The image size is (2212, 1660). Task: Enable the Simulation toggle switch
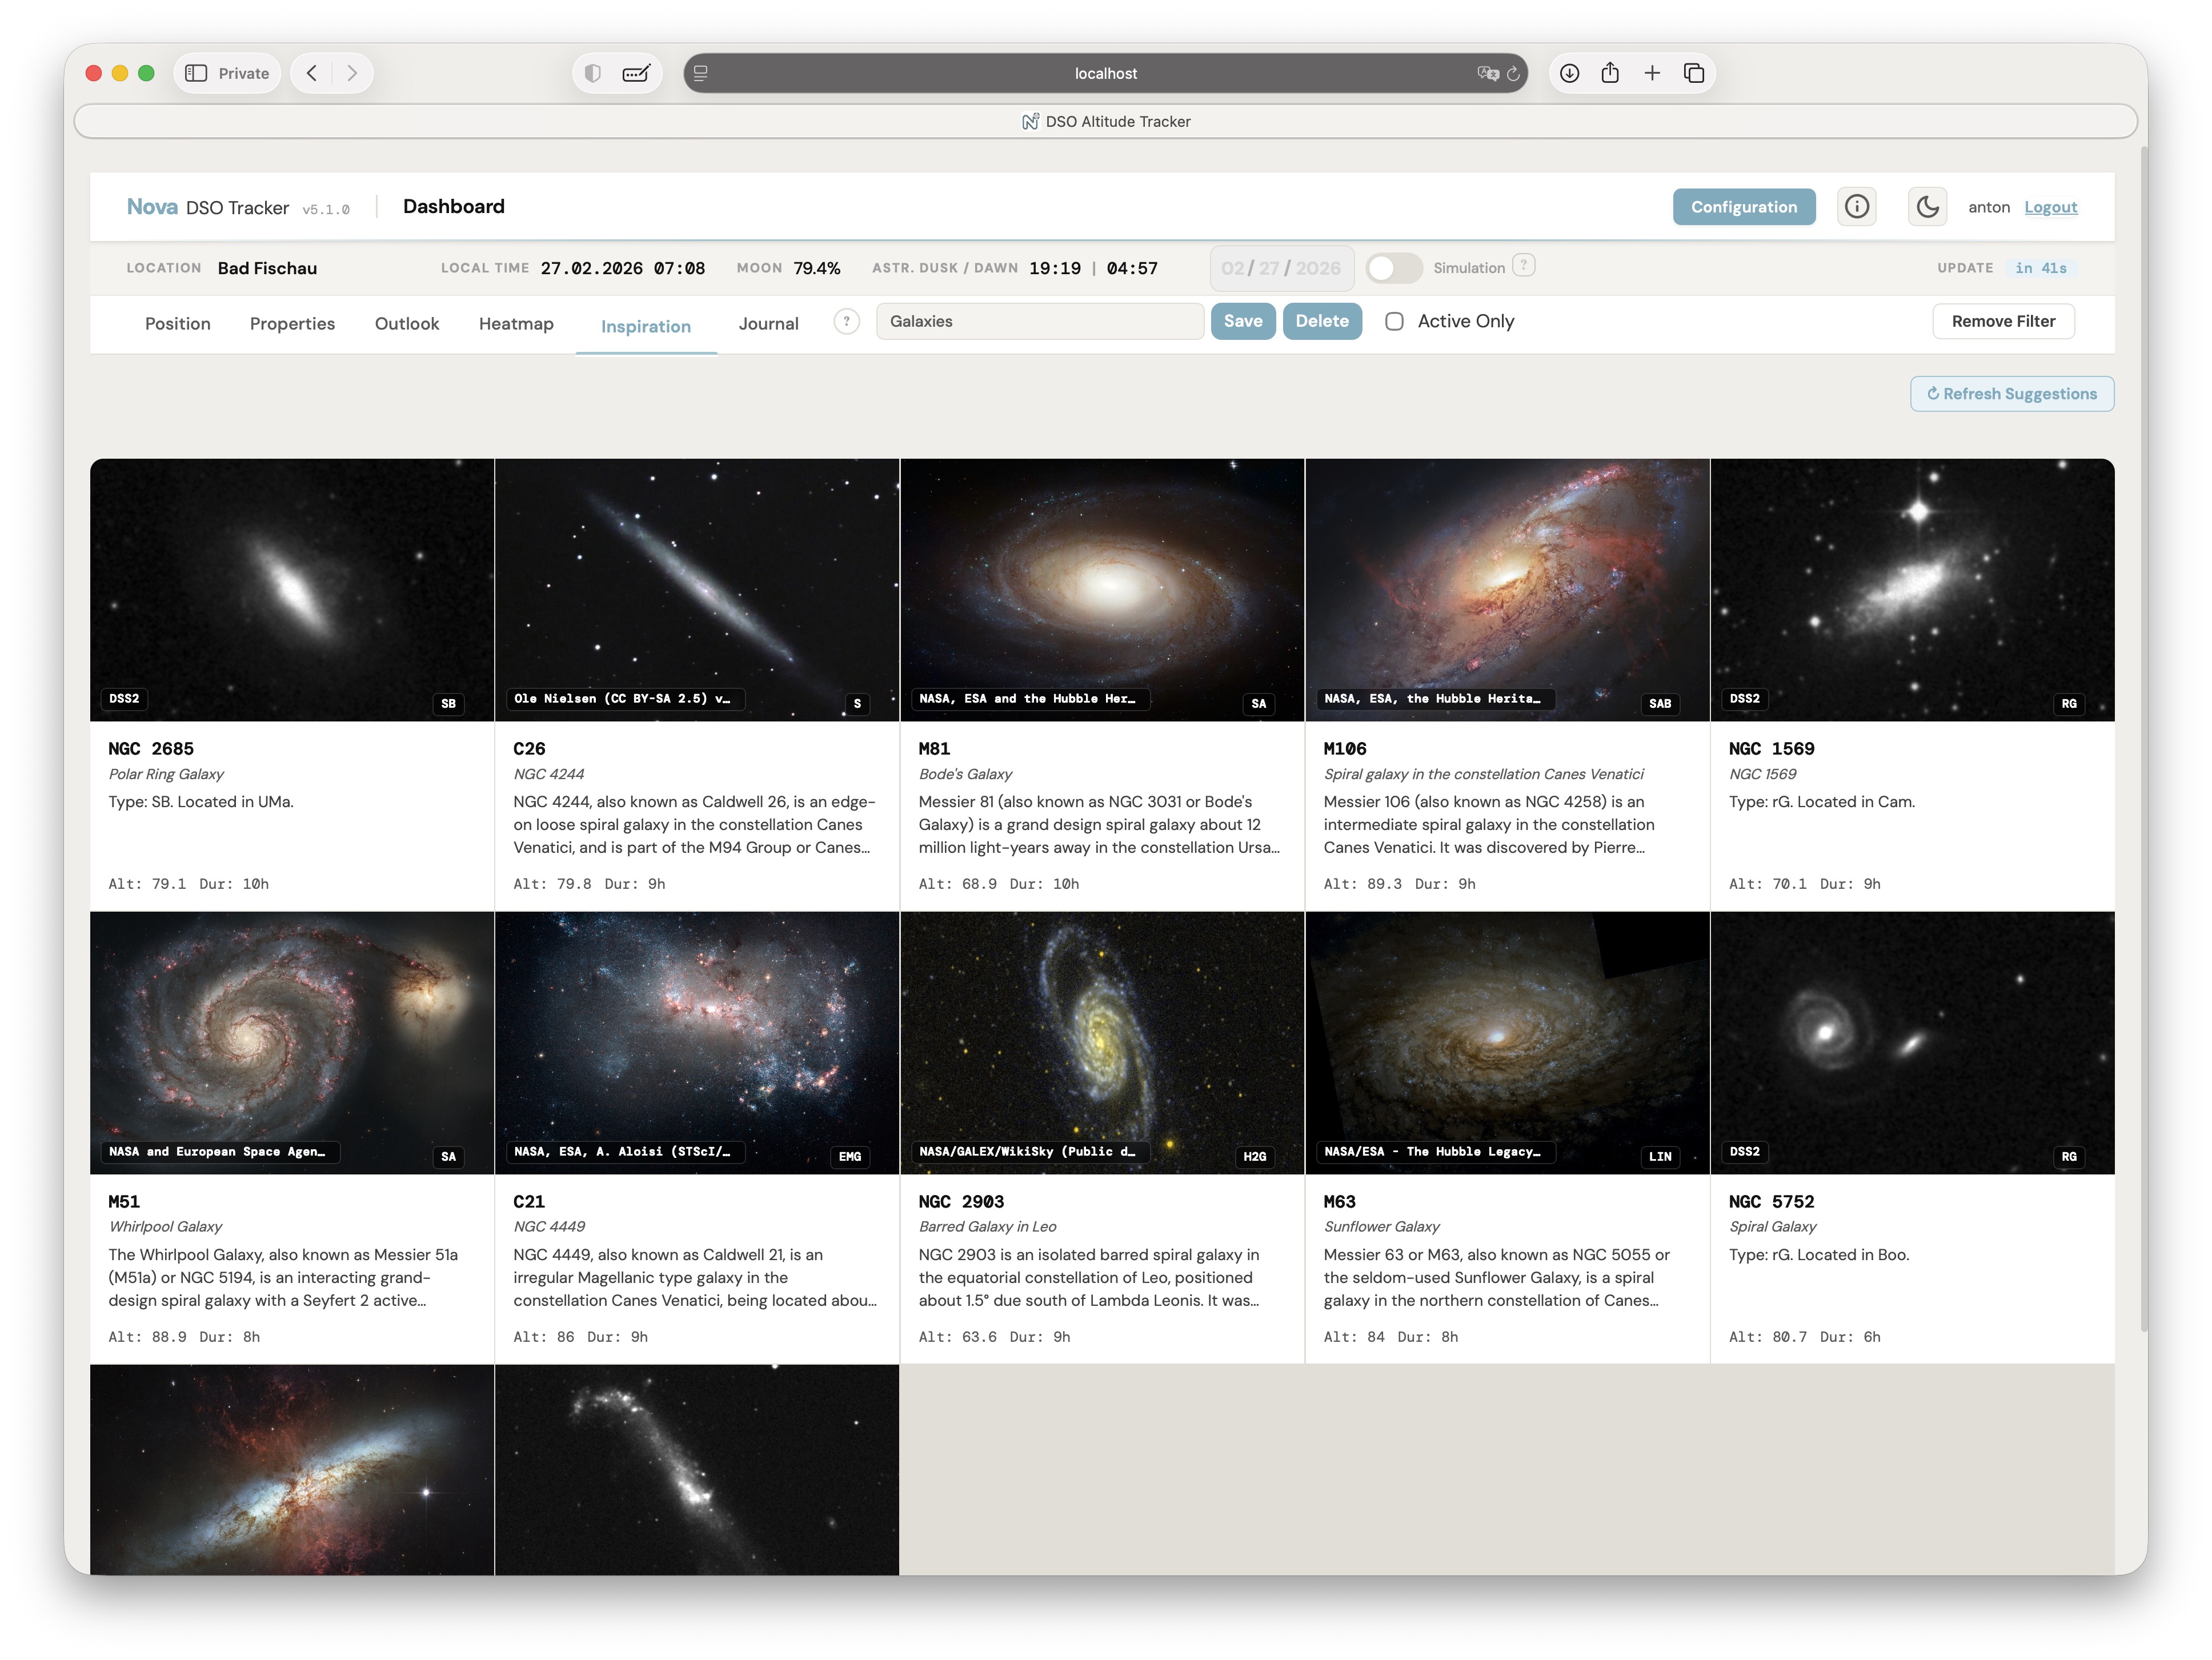(x=1394, y=268)
